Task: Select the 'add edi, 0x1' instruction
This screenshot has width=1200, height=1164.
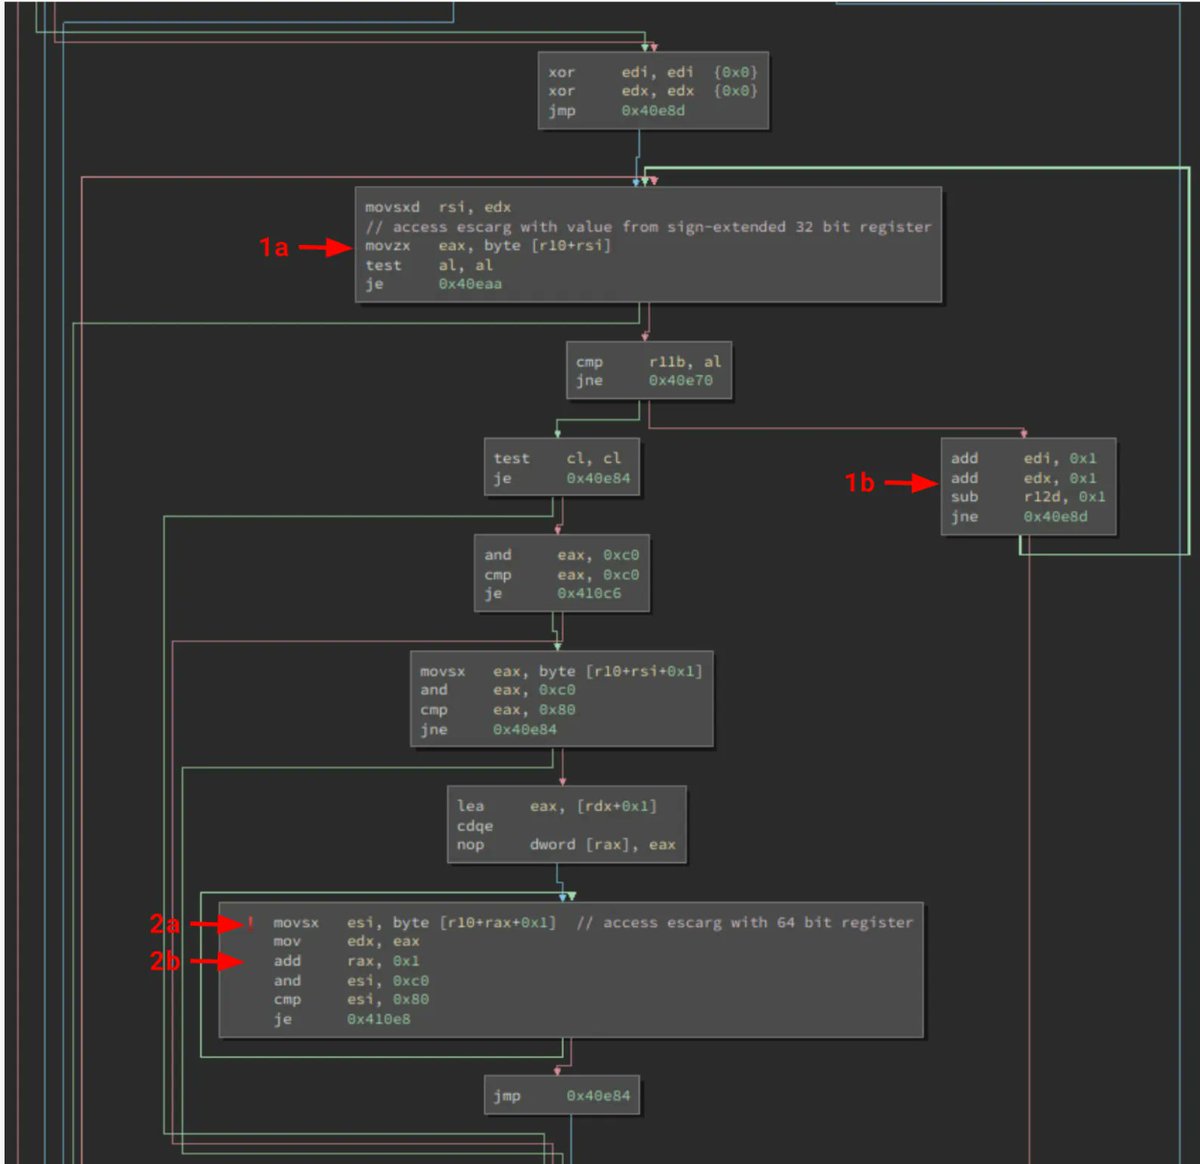Action: pos(1024,459)
